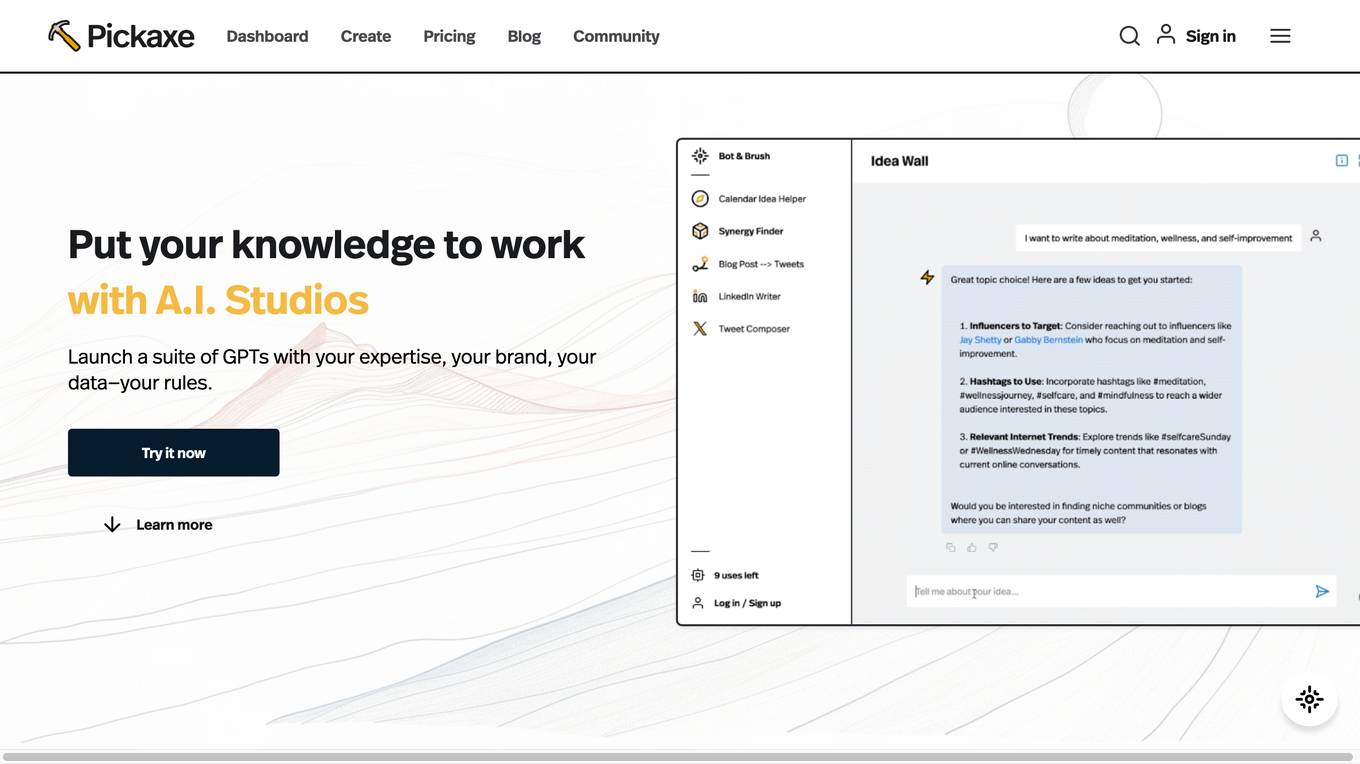Copy the bot response with copy icon
The image size is (1360, 764).
click(x=950, y=547)
